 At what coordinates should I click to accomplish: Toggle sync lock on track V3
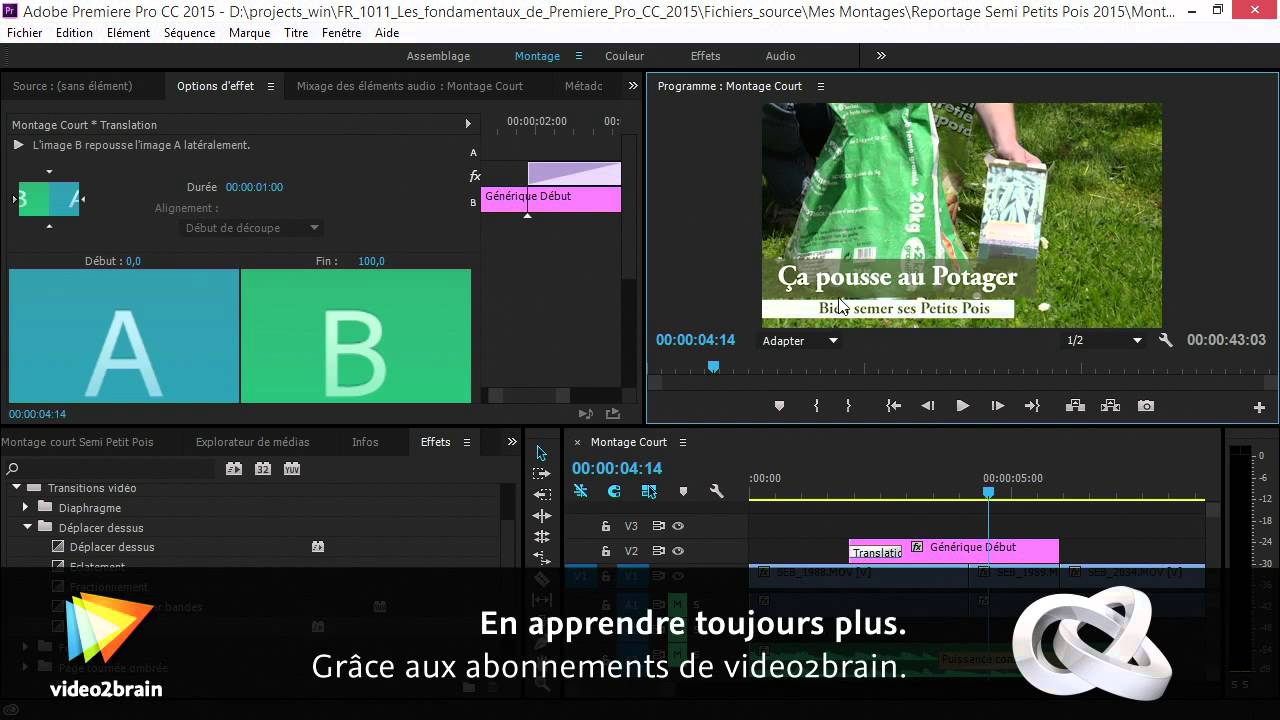pyautogui.click(x=659, y=526)
